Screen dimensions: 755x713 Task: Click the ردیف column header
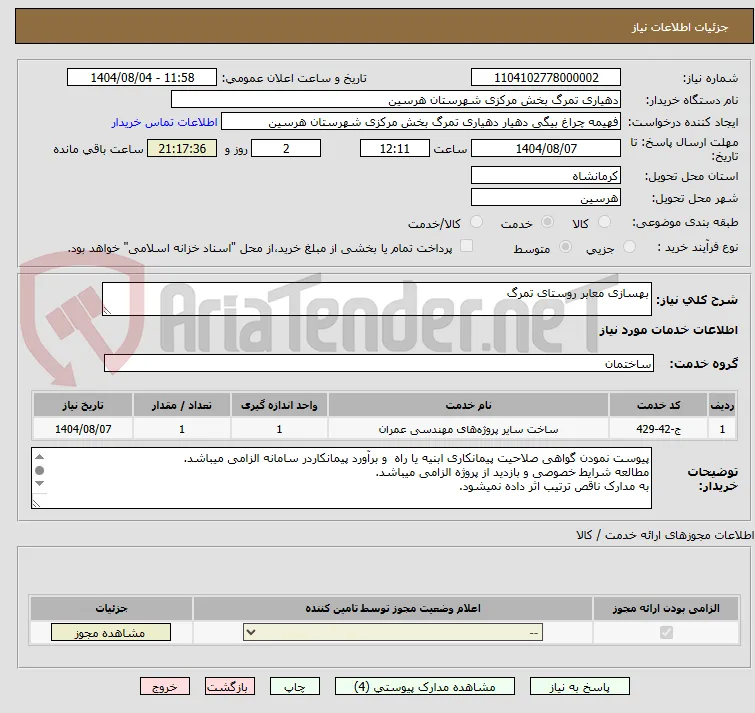722,405
